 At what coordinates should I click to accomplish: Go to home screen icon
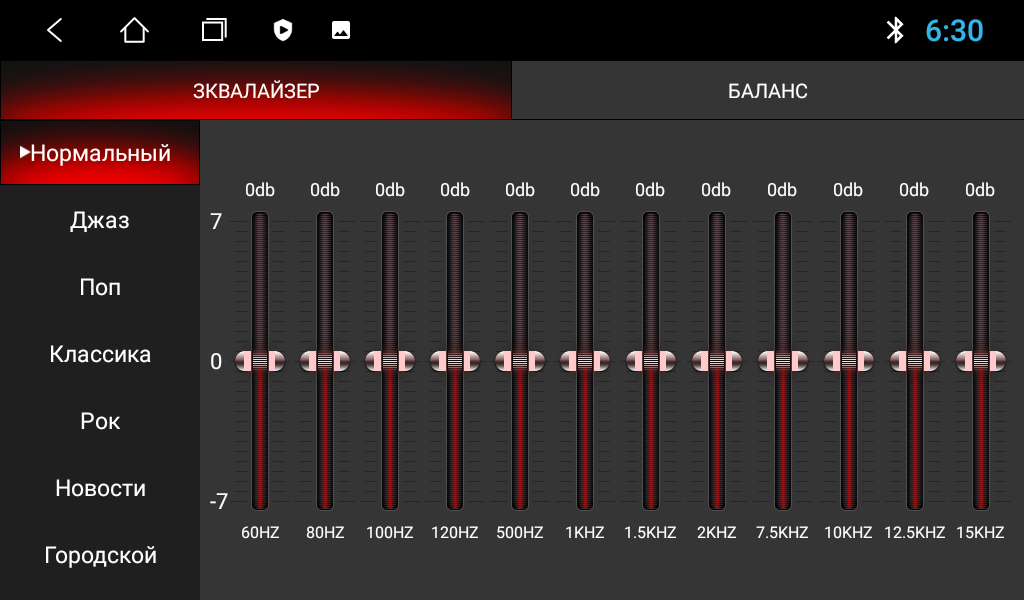pos(135,30)
